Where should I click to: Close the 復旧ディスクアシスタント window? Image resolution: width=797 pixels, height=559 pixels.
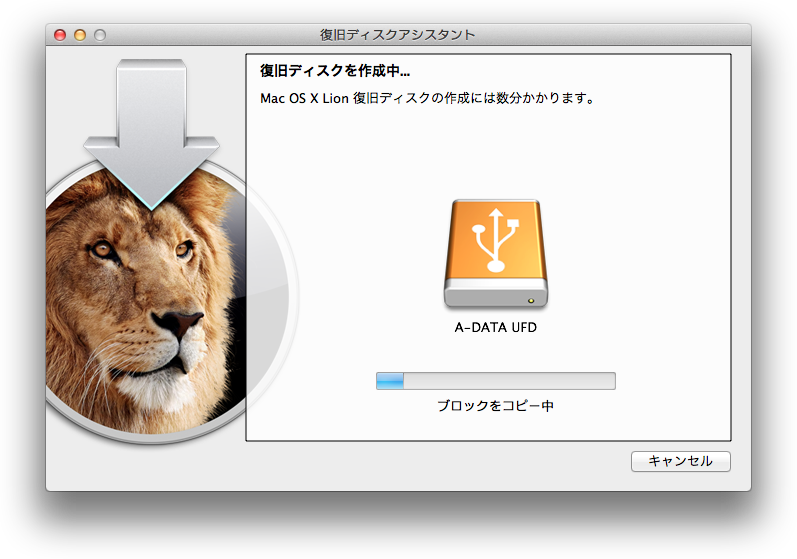tap(60, 35)
